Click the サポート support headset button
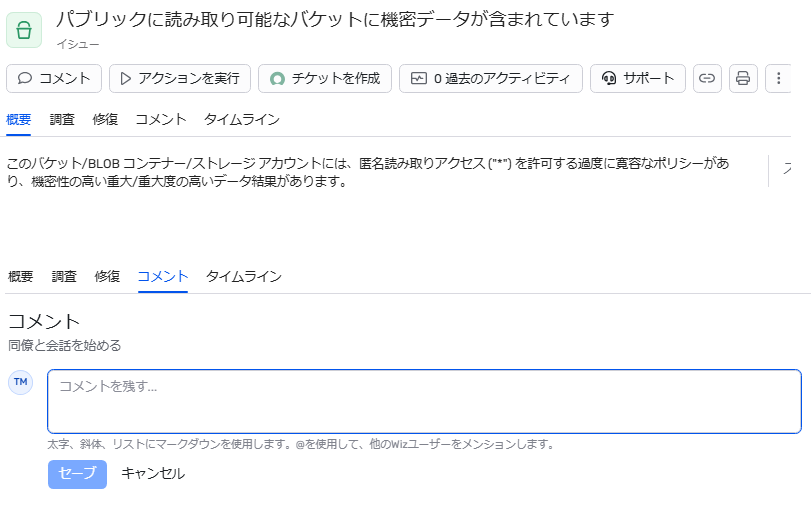The width and height of the screenshot is (811, 512). pos(638,78)
